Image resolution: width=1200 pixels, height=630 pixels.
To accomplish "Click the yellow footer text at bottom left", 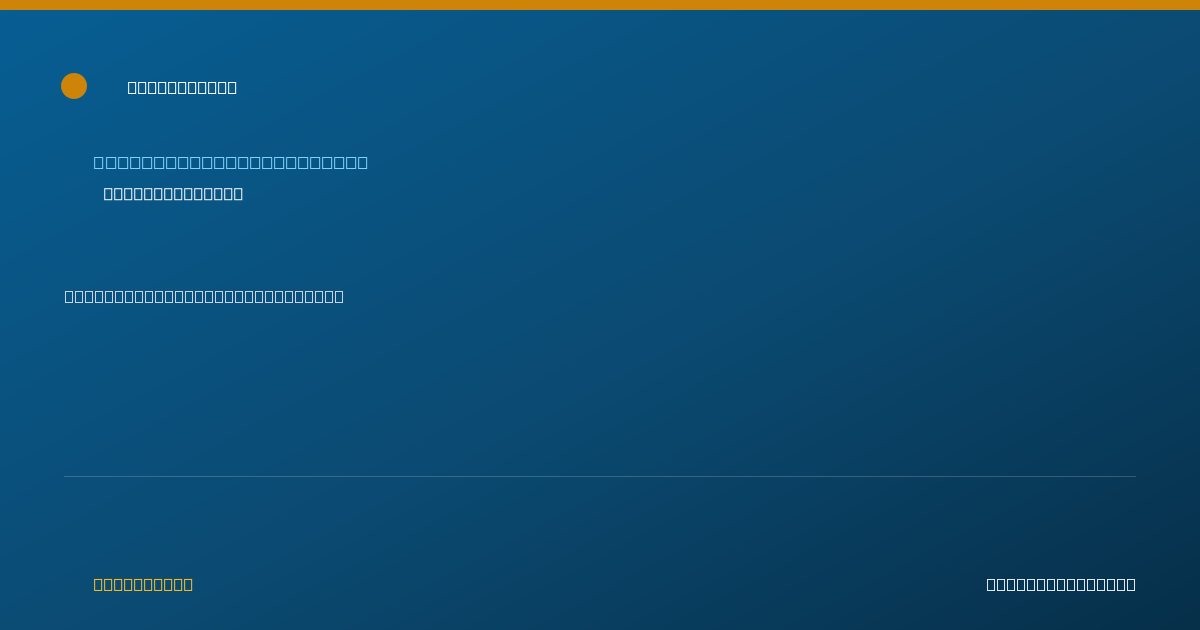I will 143,584.
